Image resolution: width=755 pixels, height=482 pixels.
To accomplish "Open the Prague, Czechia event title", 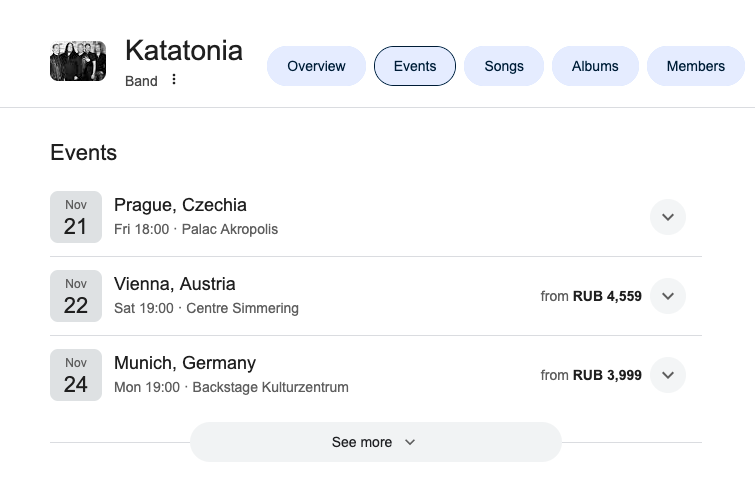I will tap(180, 205).
